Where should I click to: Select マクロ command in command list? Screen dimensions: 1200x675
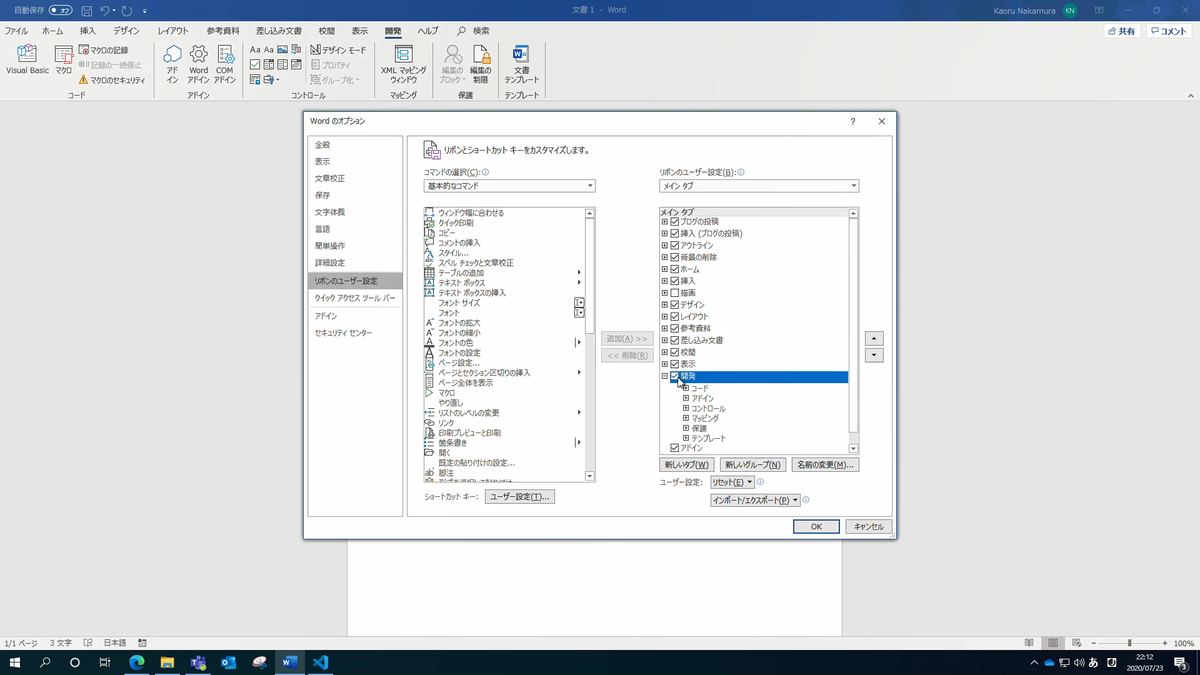[x=504, y=393]
